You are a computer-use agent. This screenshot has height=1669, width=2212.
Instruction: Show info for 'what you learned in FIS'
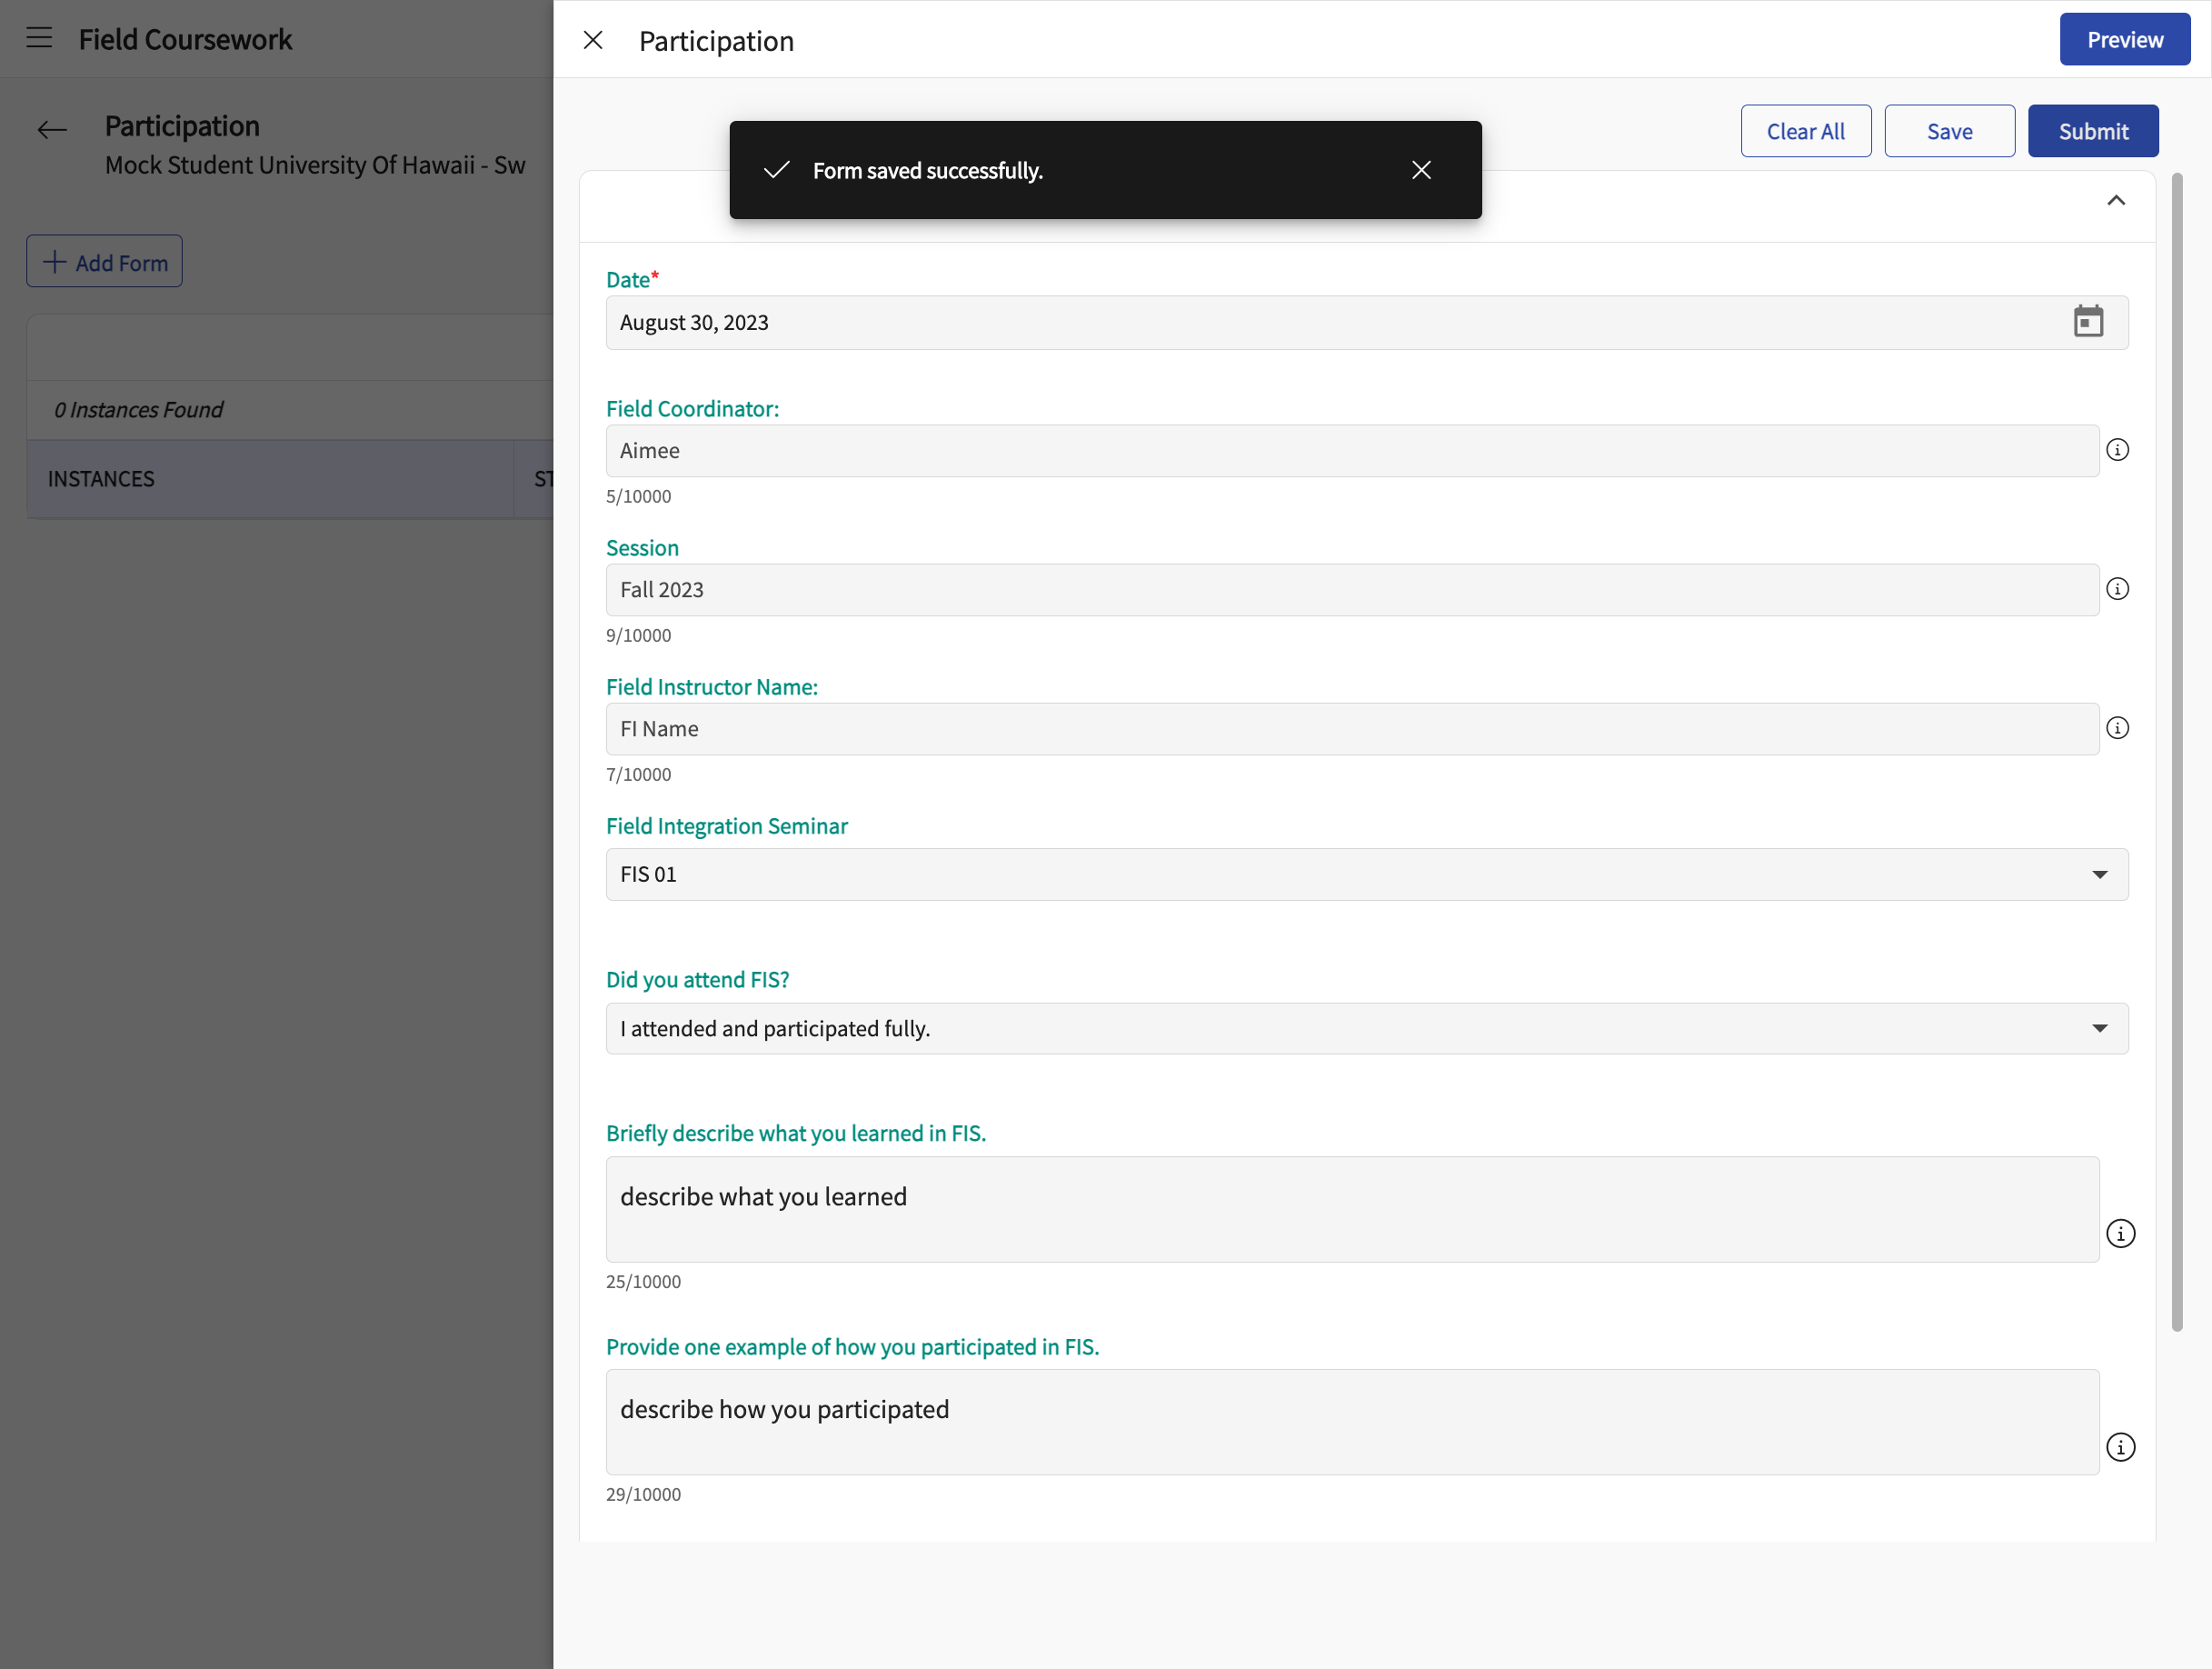pos(2120,1234)
